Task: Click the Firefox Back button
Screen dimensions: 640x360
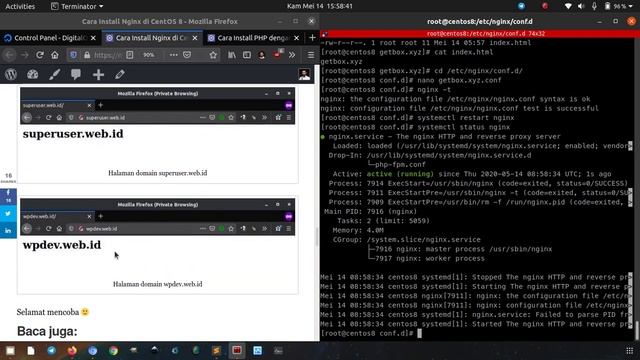Action: [9, 55]
